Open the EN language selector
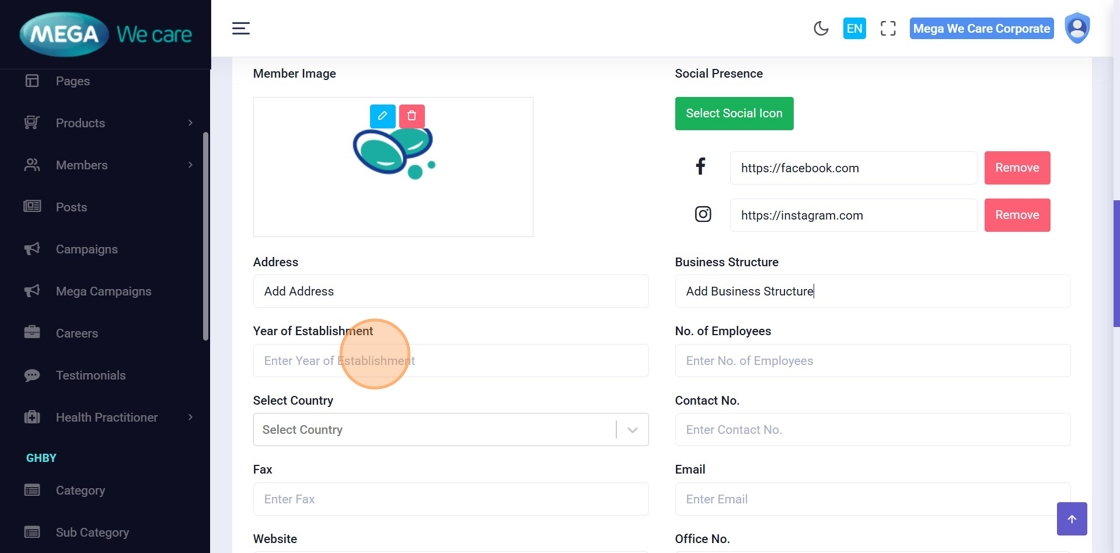This screenshot has width=1120, height=553. pos(854,29)
